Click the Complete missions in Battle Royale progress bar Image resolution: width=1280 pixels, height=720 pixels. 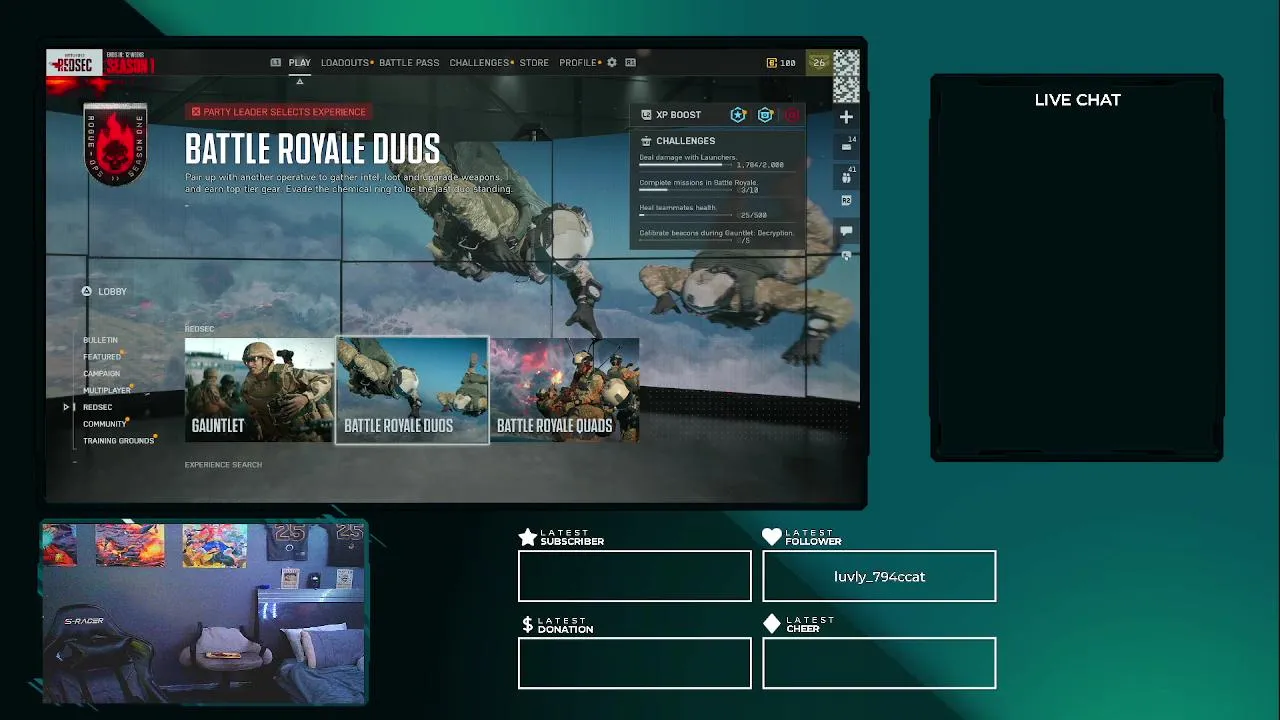[x=686, y=190]
